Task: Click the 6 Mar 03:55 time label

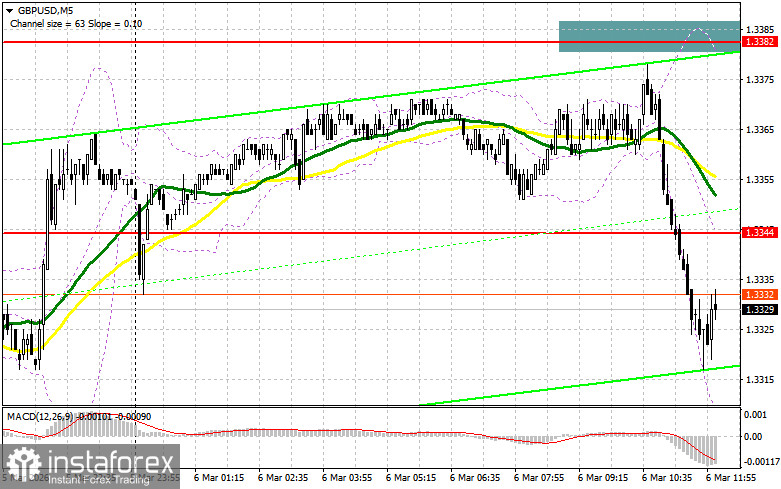Action: coord(347,478)
